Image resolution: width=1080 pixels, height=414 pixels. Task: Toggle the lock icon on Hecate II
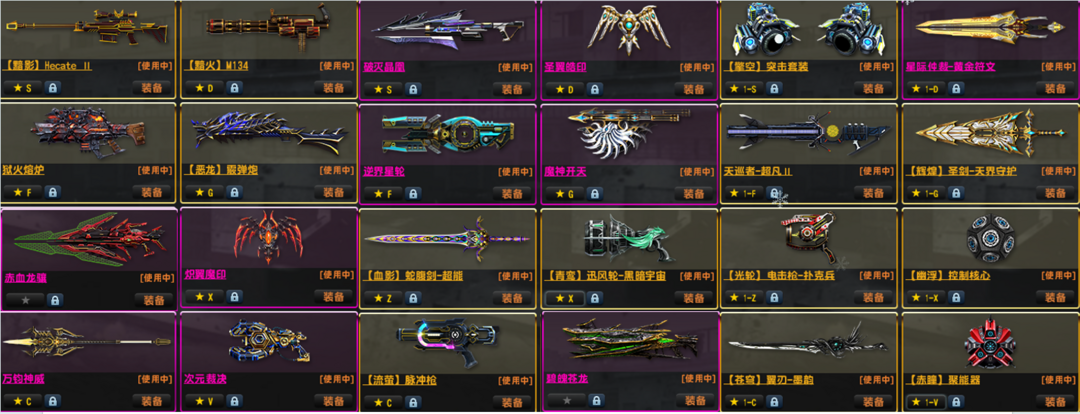pyautogui.click(x=52, y=88)
